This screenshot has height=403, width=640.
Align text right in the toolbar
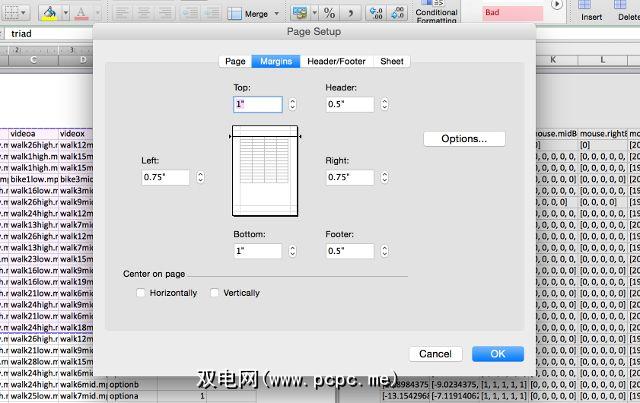pos(165,13)
